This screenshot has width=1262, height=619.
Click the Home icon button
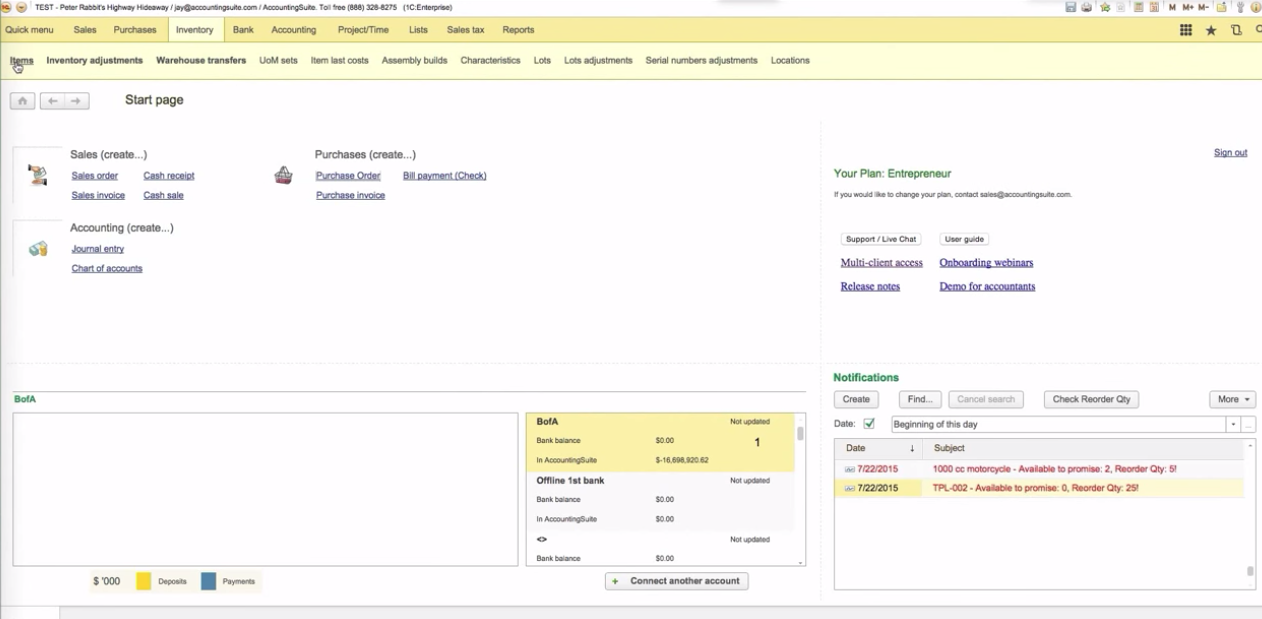(22, 101)
